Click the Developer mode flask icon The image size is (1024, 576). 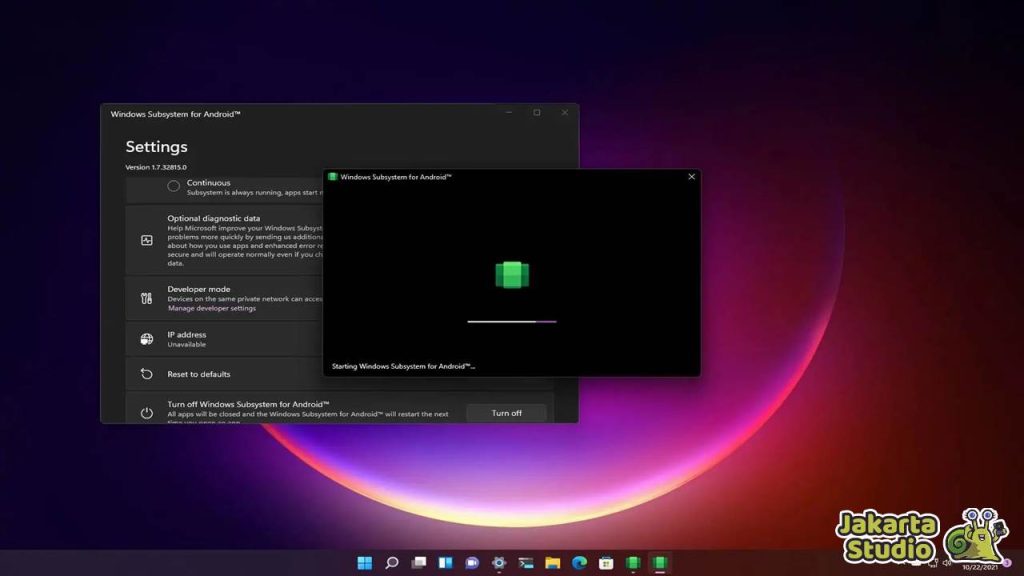click(x=146, y=297)
